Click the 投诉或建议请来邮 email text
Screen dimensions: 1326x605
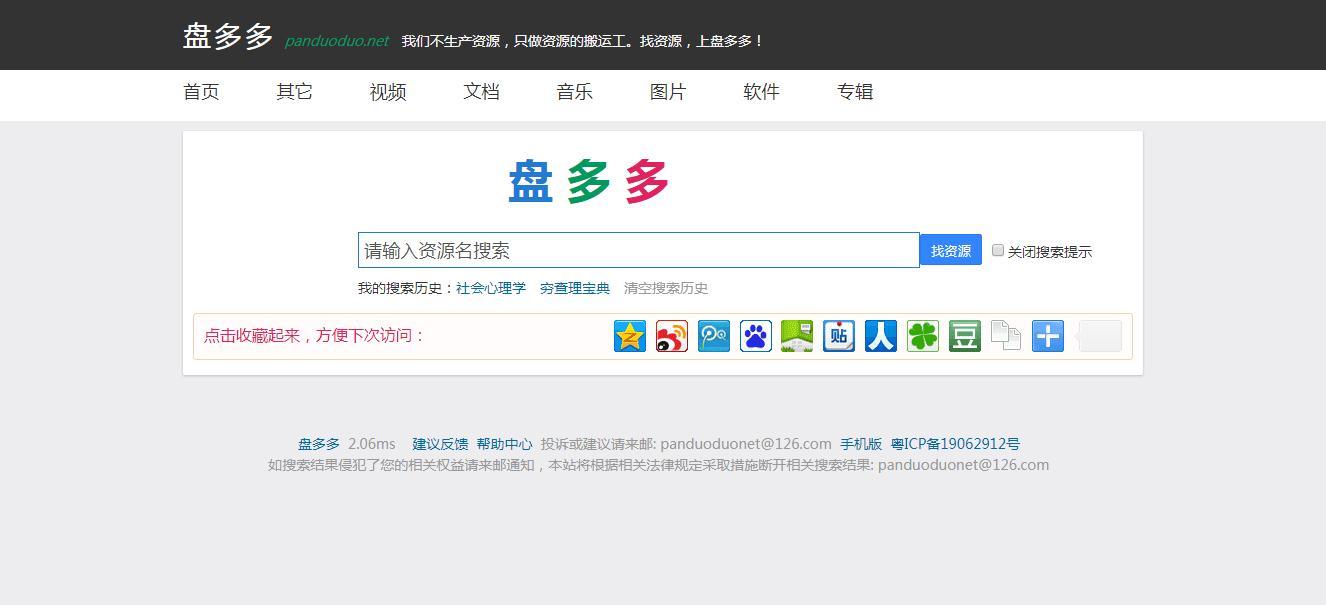[x=686, y=444]
